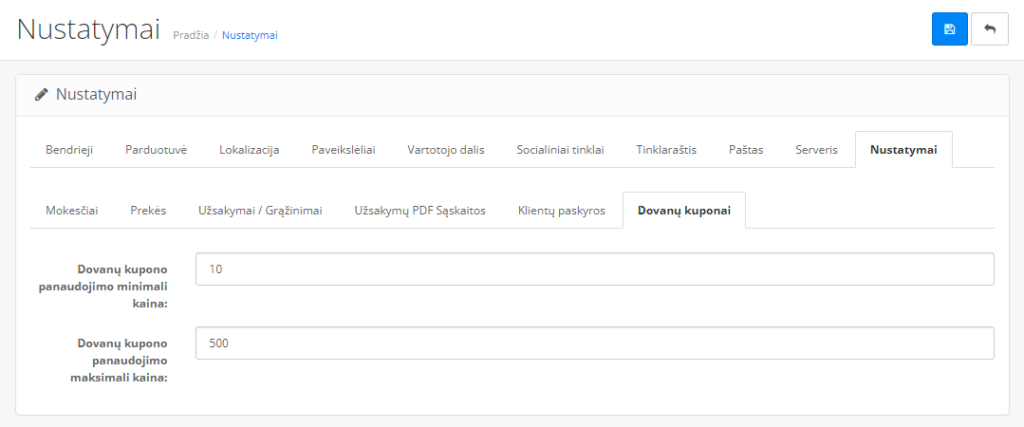Screen dimensions: 1024x427
Task: Open the Paveikslėliai tab
Action: [344, 150]
